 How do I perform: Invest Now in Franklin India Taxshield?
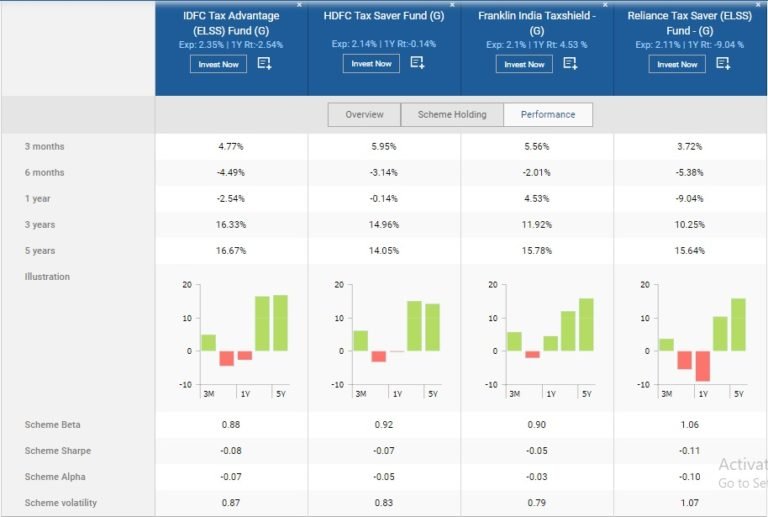tap(524, 64)
